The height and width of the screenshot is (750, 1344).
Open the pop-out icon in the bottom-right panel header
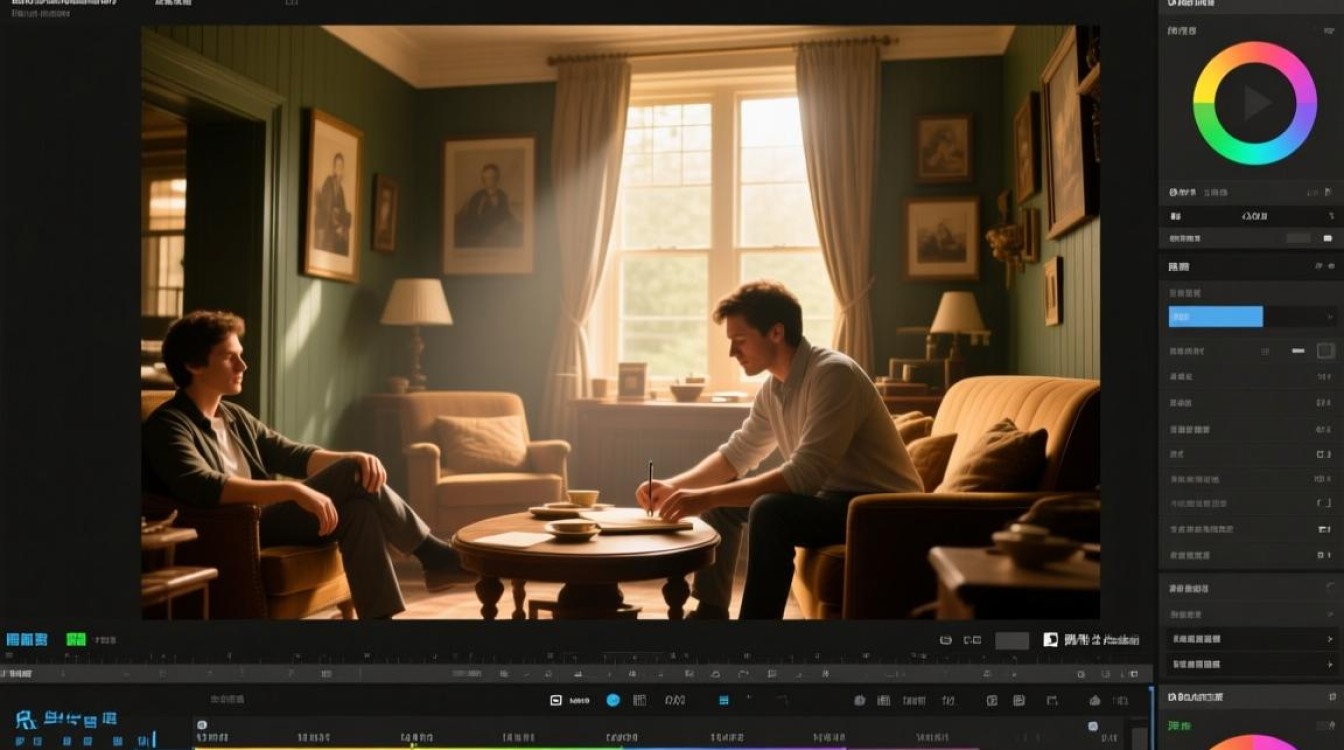tap(1330, 696)
